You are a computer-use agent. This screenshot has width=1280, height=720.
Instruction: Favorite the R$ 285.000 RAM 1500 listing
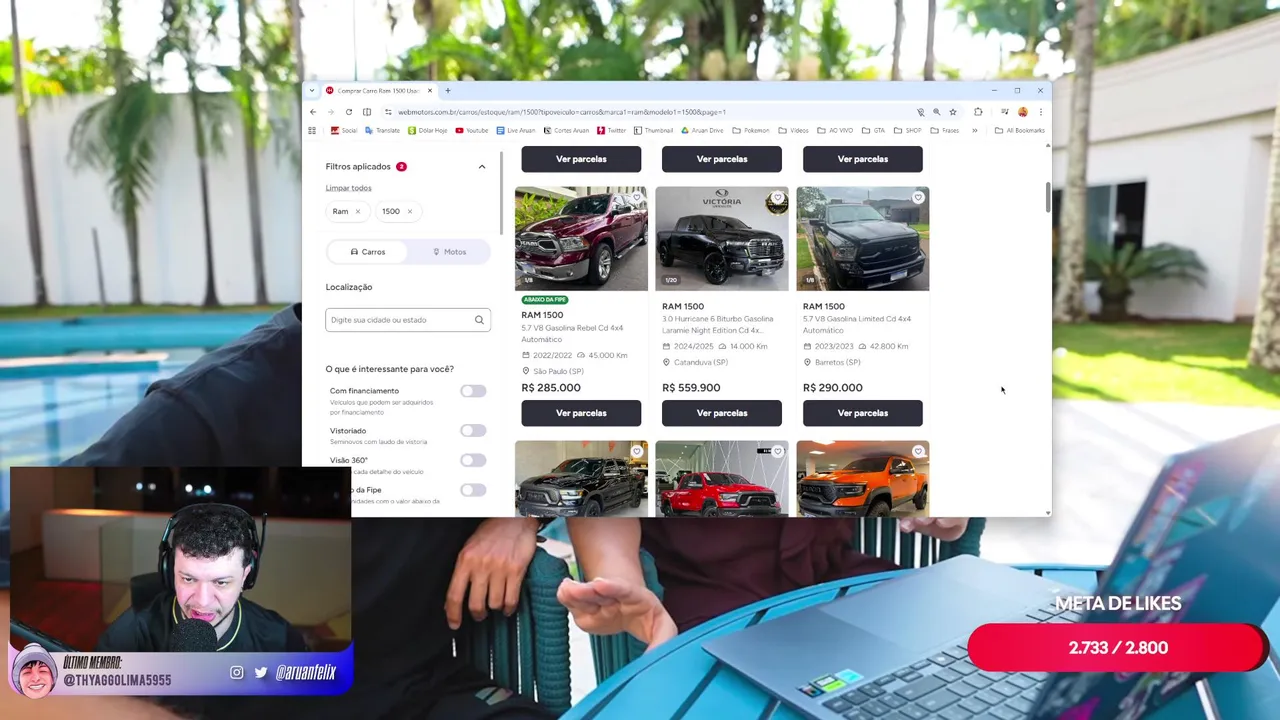(636, 198)
